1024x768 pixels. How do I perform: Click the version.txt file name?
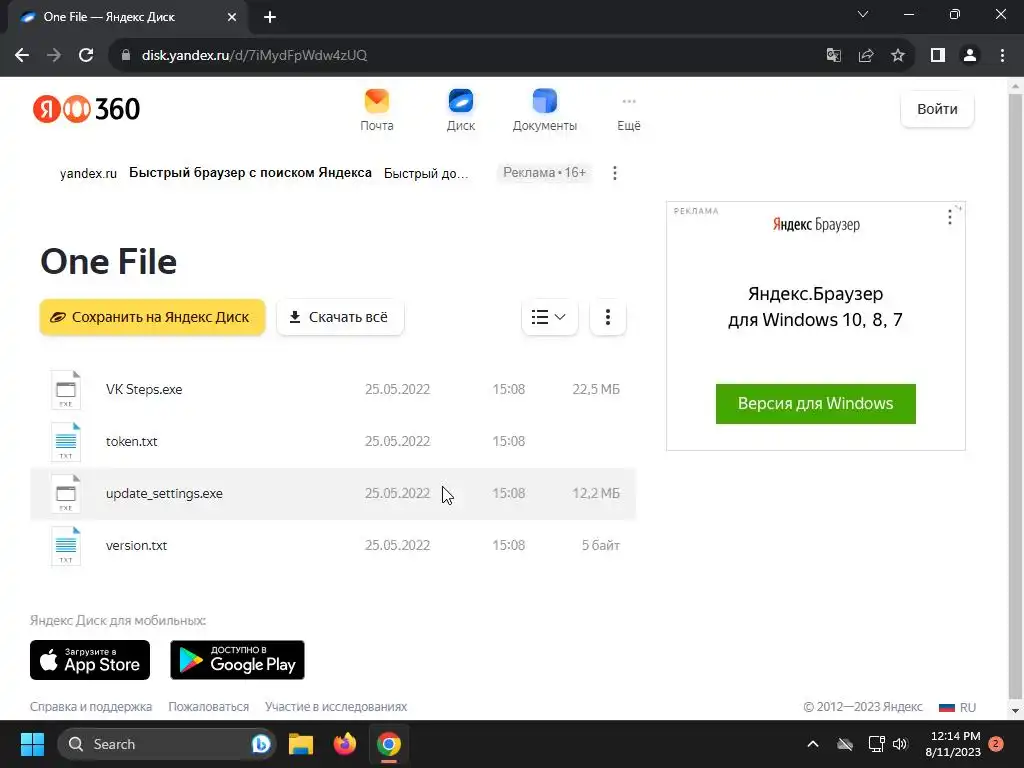136,545
